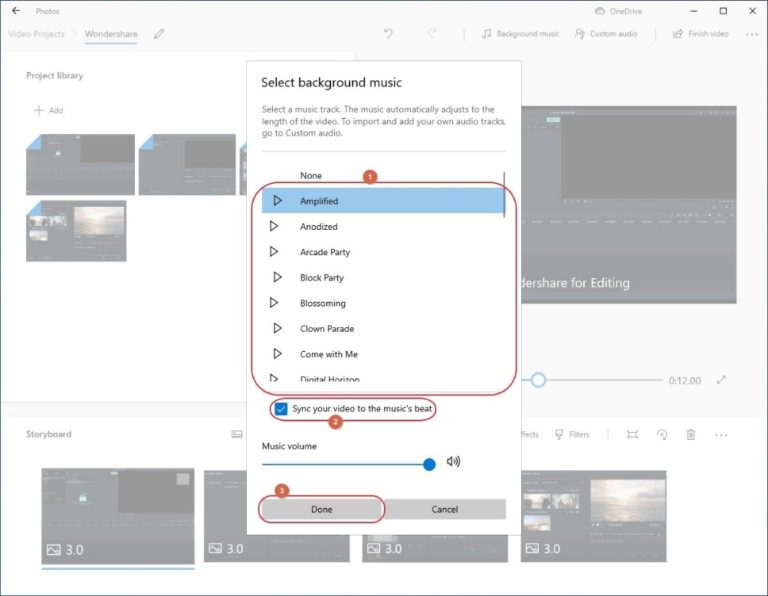Image resolution: width=768 pixels, height=596 pixels.
Task: Click the Music volume slider handle
Action: click(429, 464)
